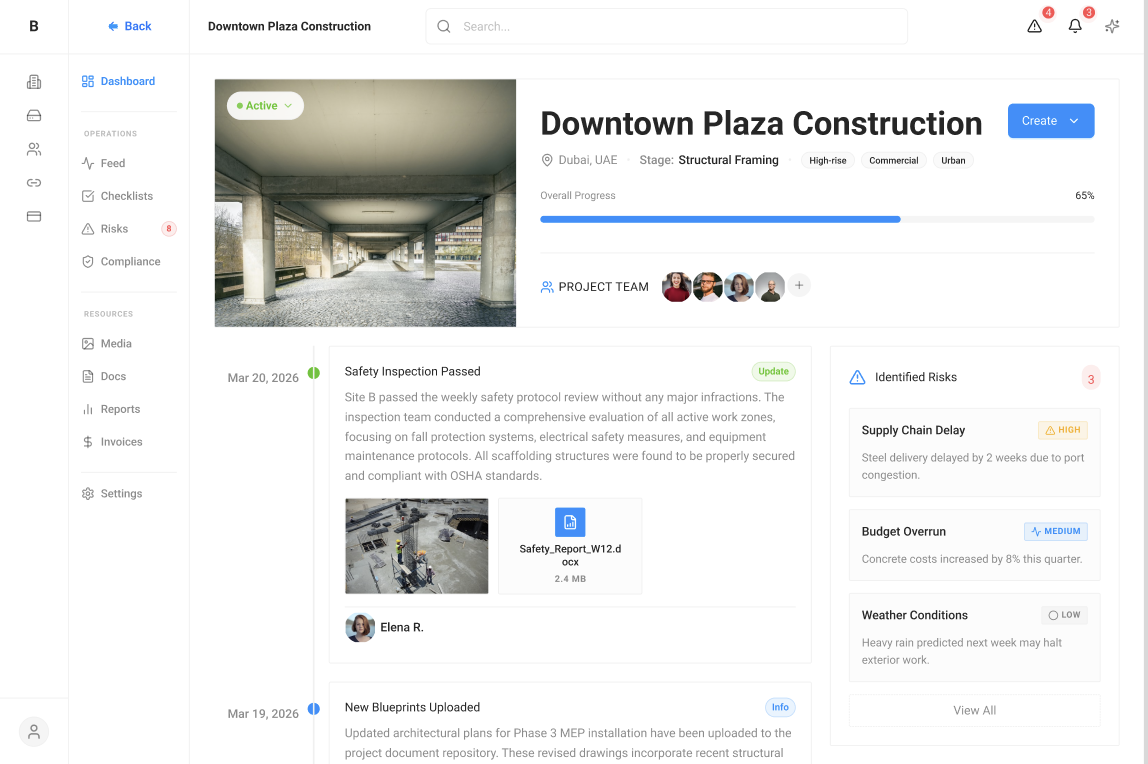Select first team member avatar in red
This screenshot has width=1148, height=764.
(676, 287)
